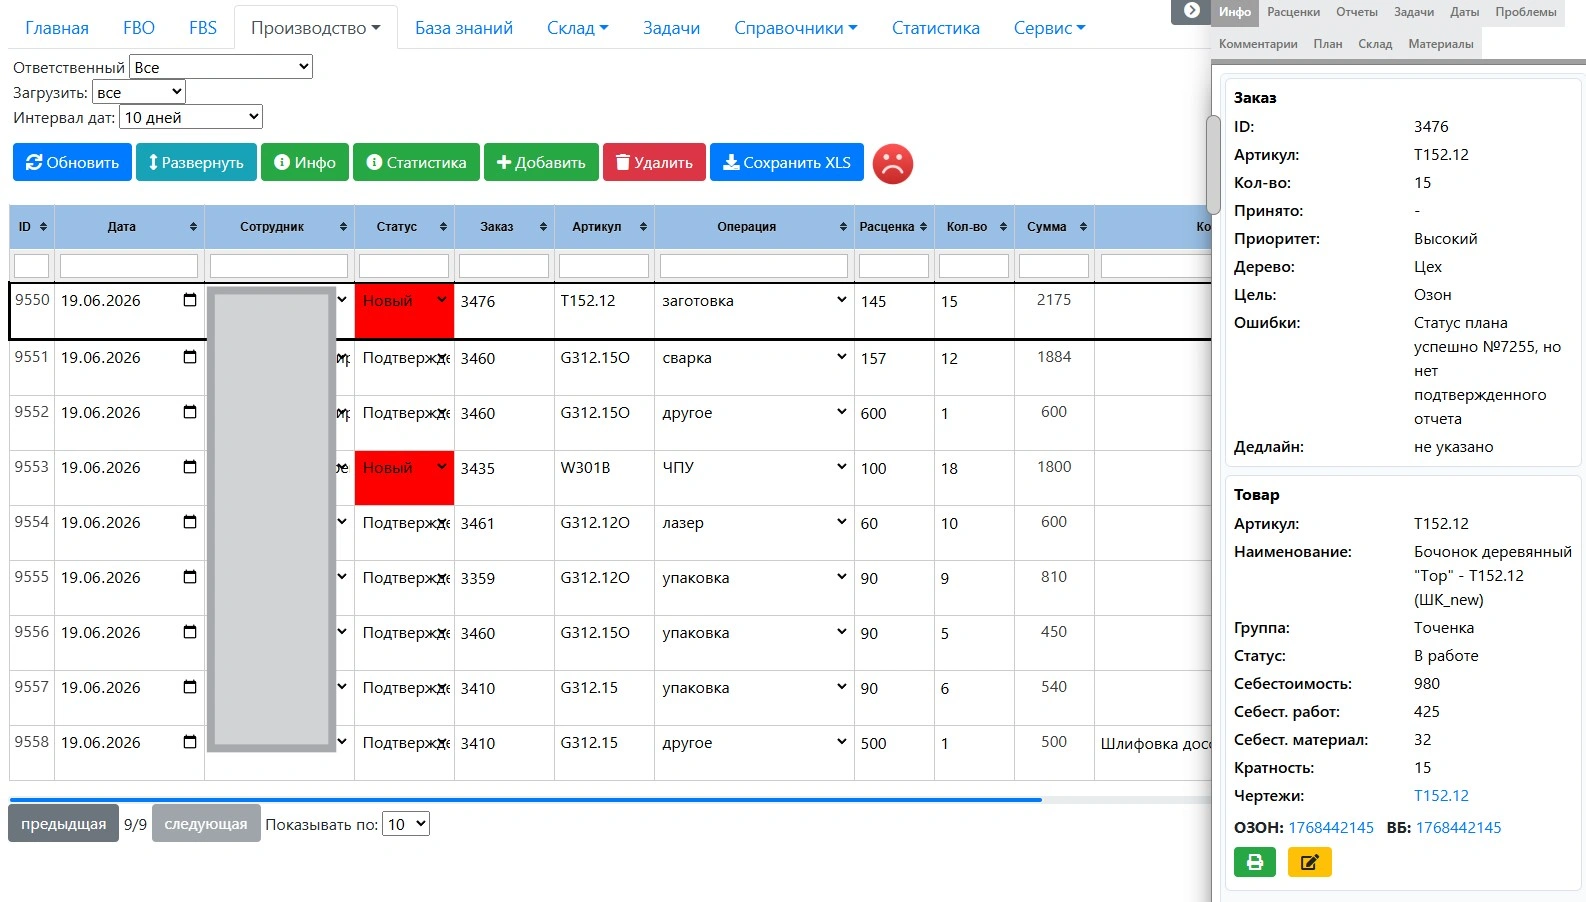This screenshot has width=1586, height=902.
Task: Click the green print button in Товар panel
Action: 1255,862
